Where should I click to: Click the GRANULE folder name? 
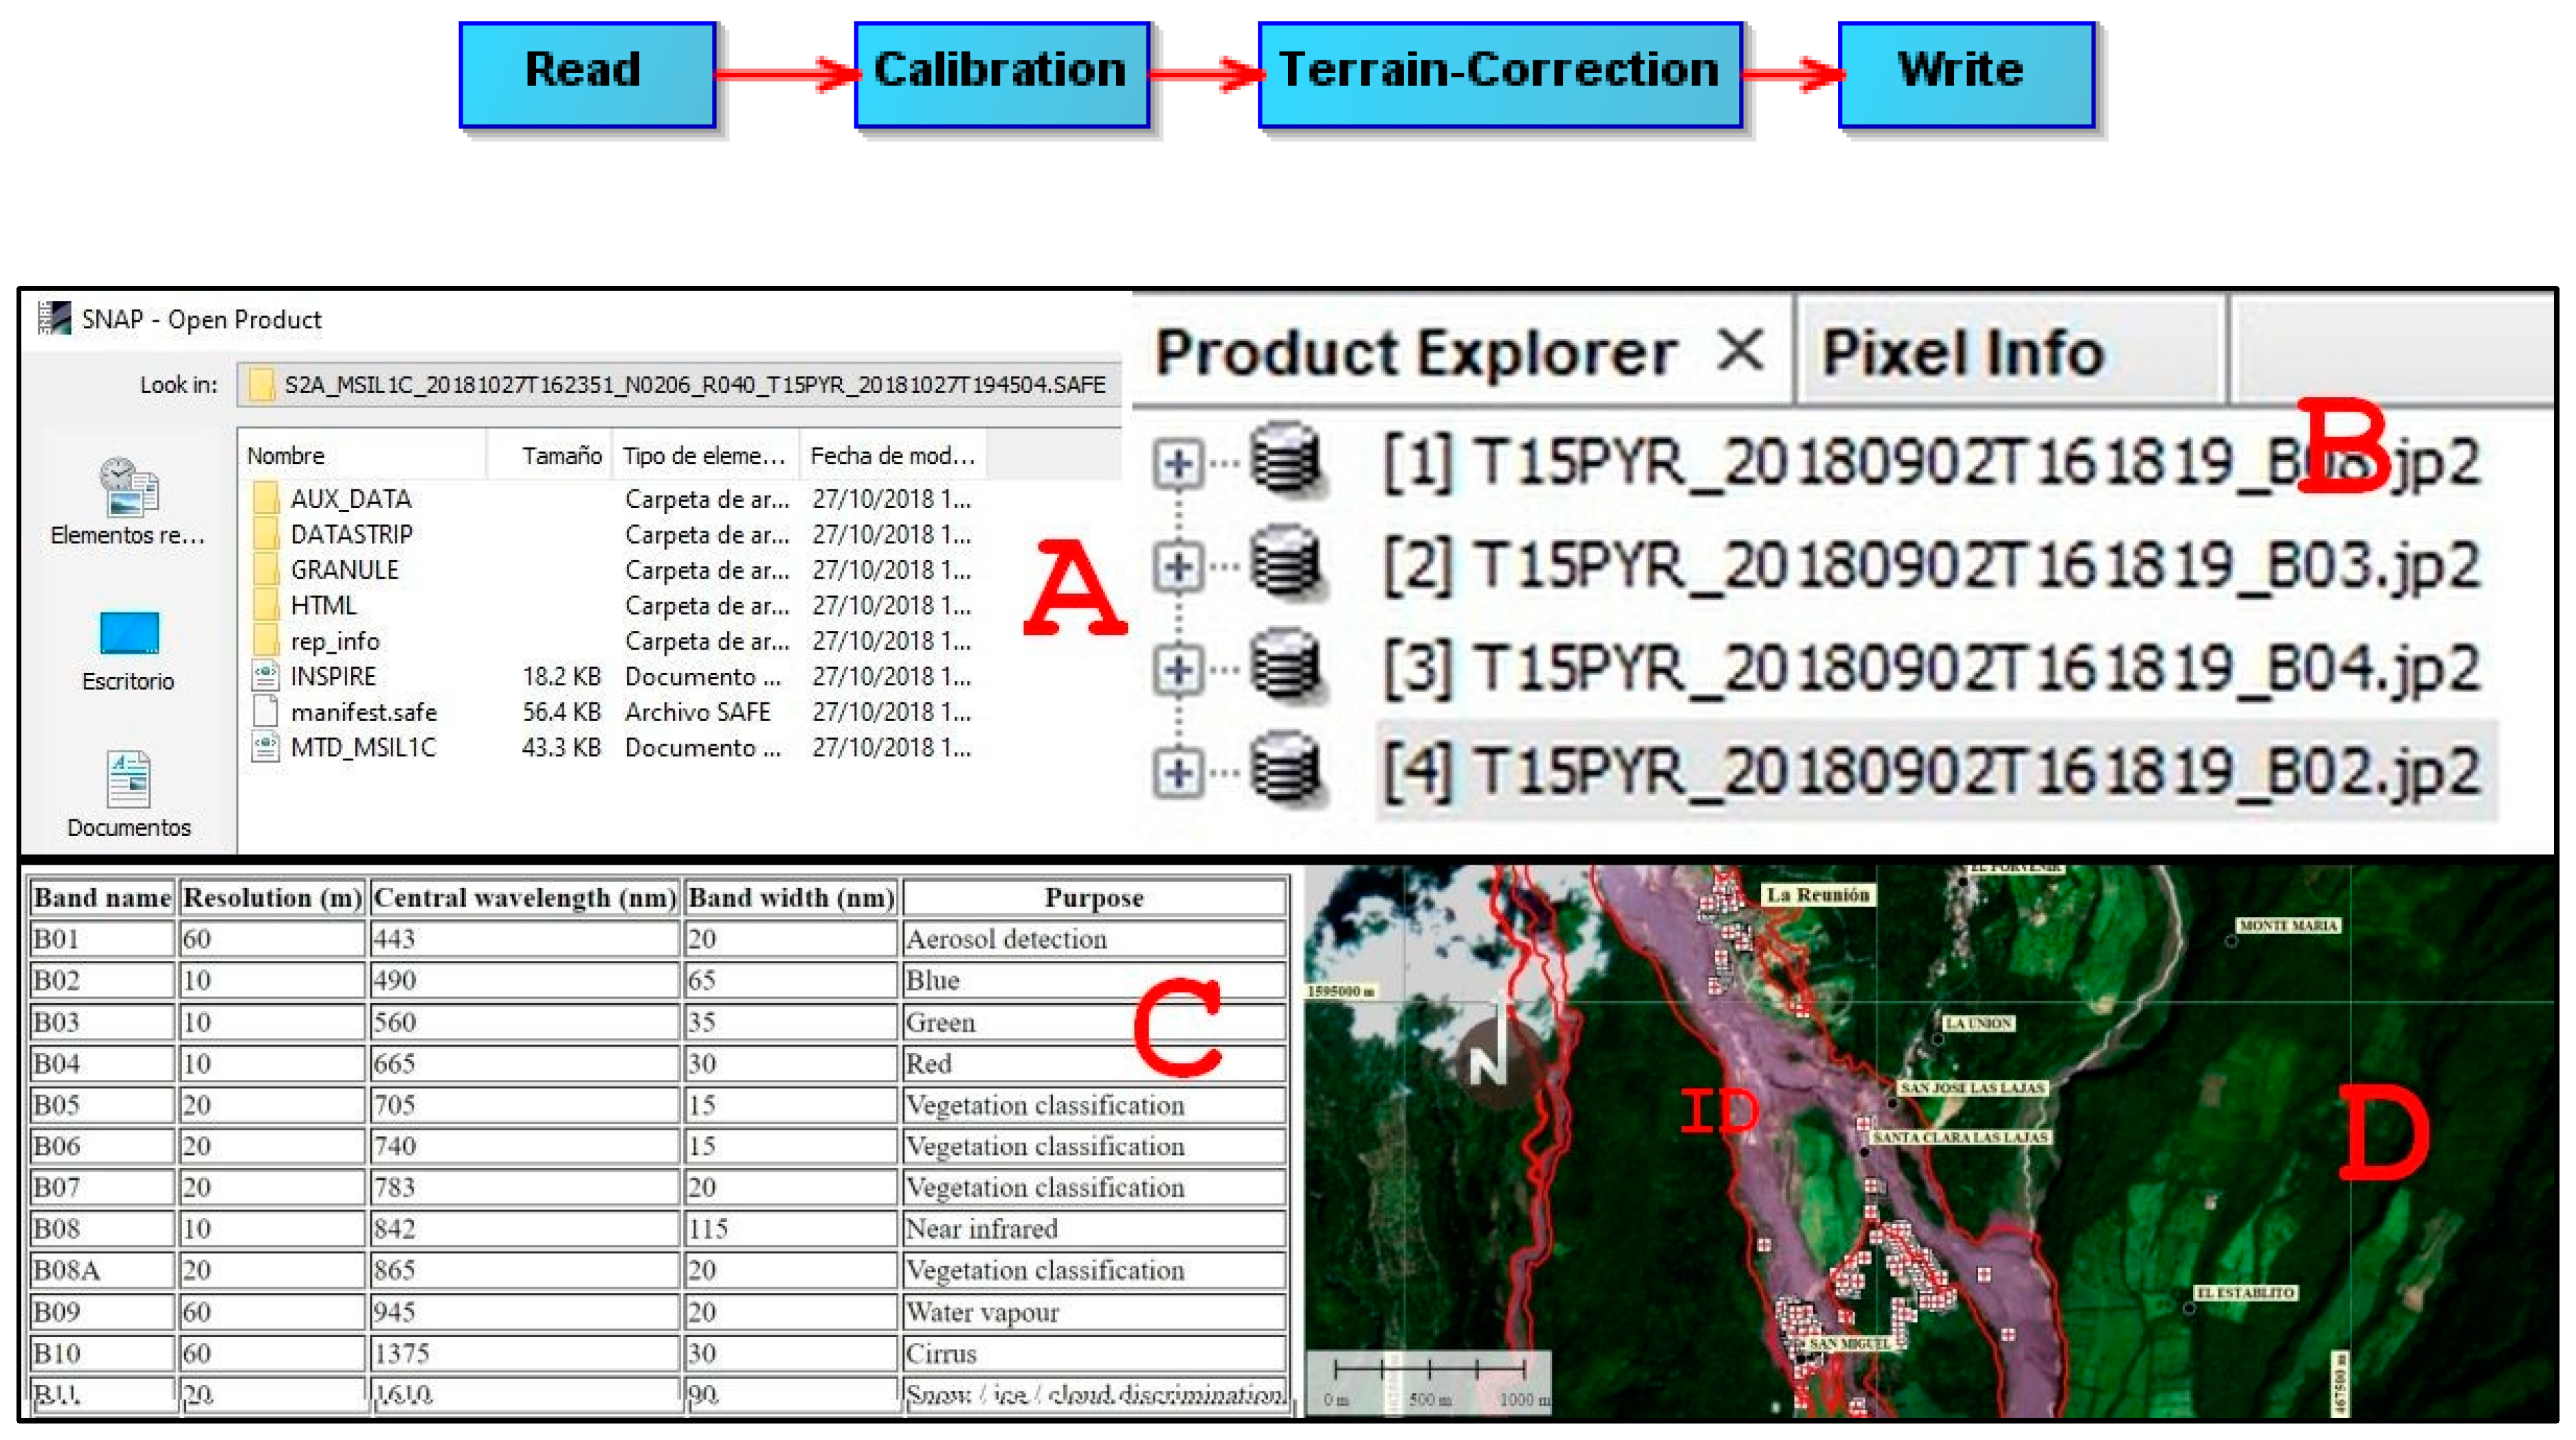[344, 570]
